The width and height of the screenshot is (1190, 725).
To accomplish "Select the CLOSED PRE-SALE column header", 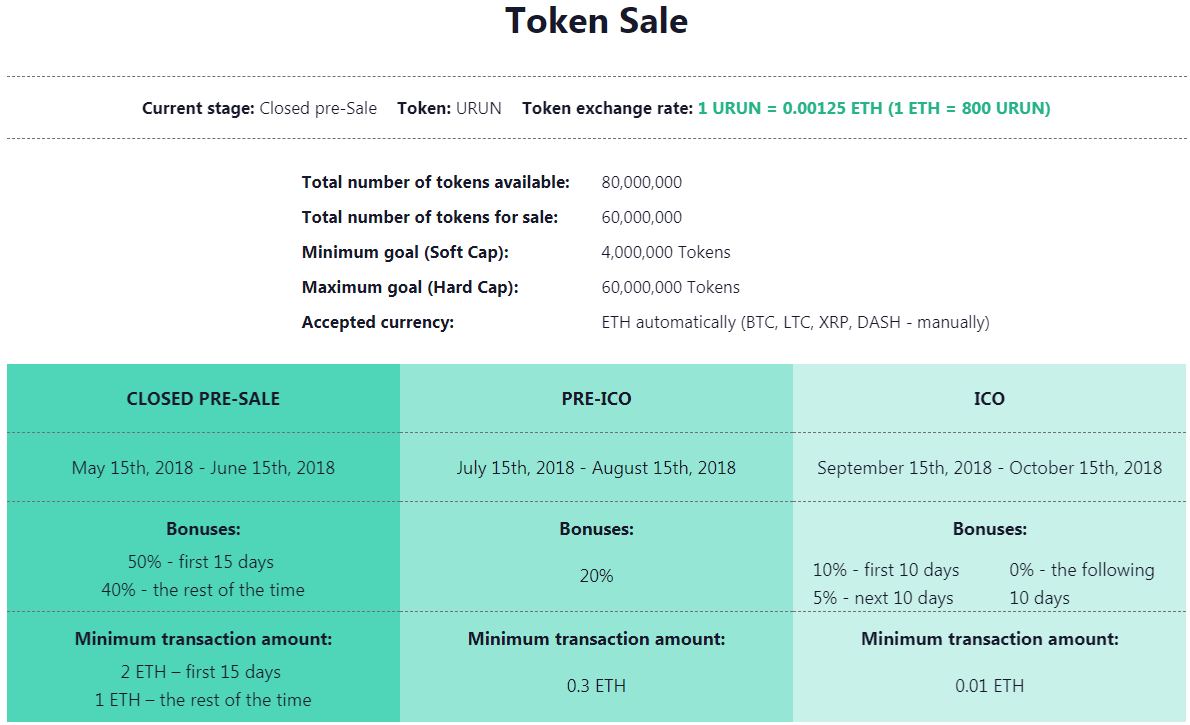I will click(x=203, y=398).
